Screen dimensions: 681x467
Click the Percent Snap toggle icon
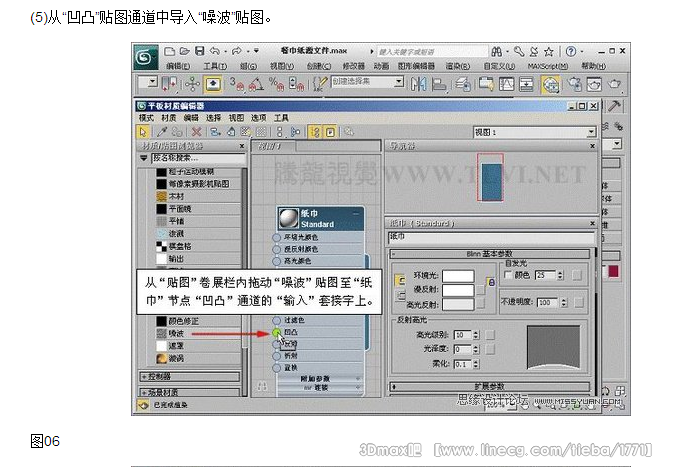pyautogui.click(x=276, y=84)
